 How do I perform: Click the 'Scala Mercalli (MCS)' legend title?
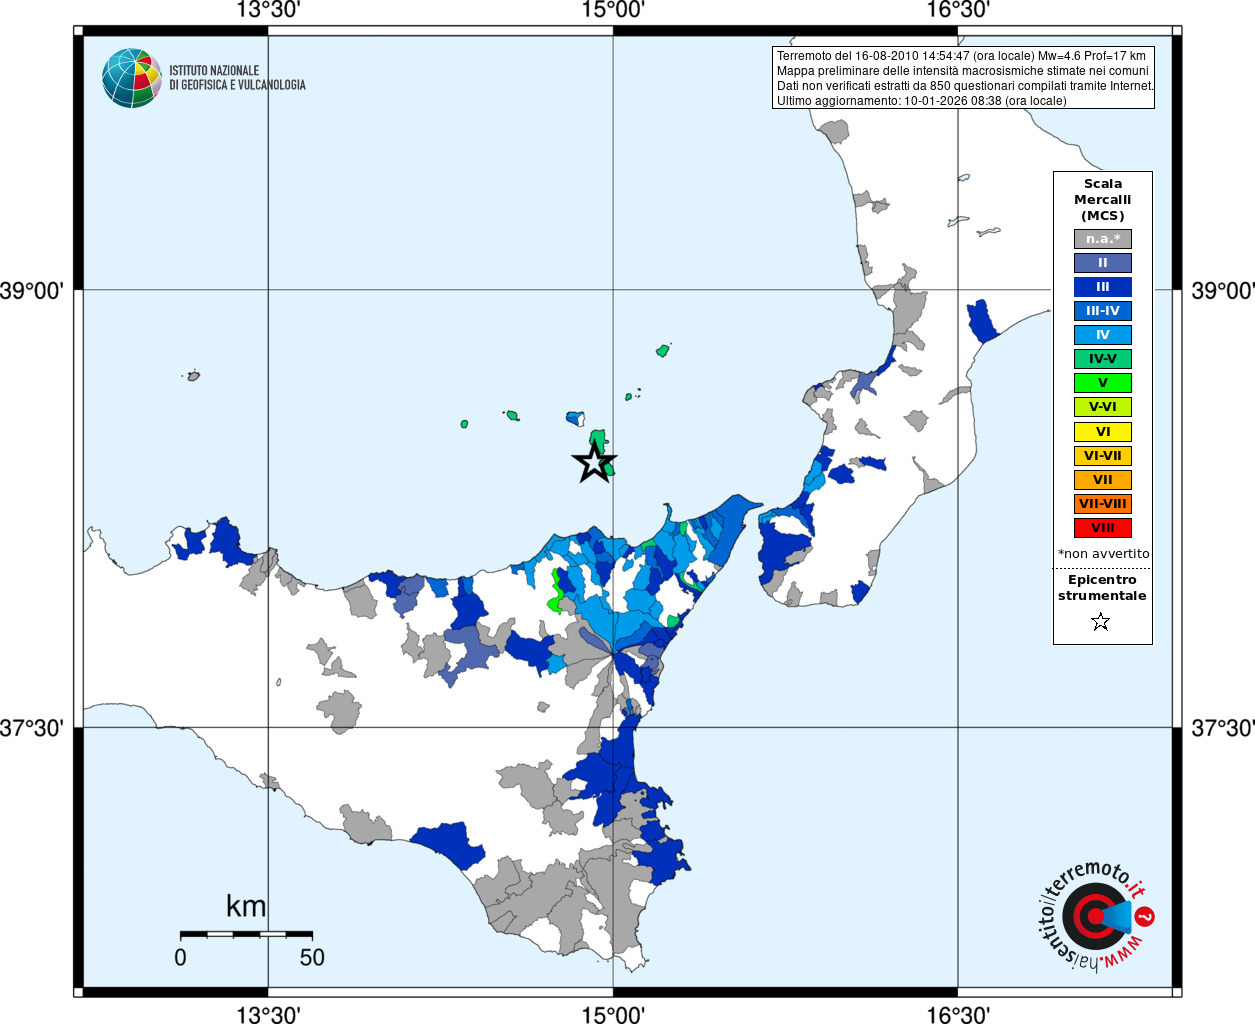1102,200
